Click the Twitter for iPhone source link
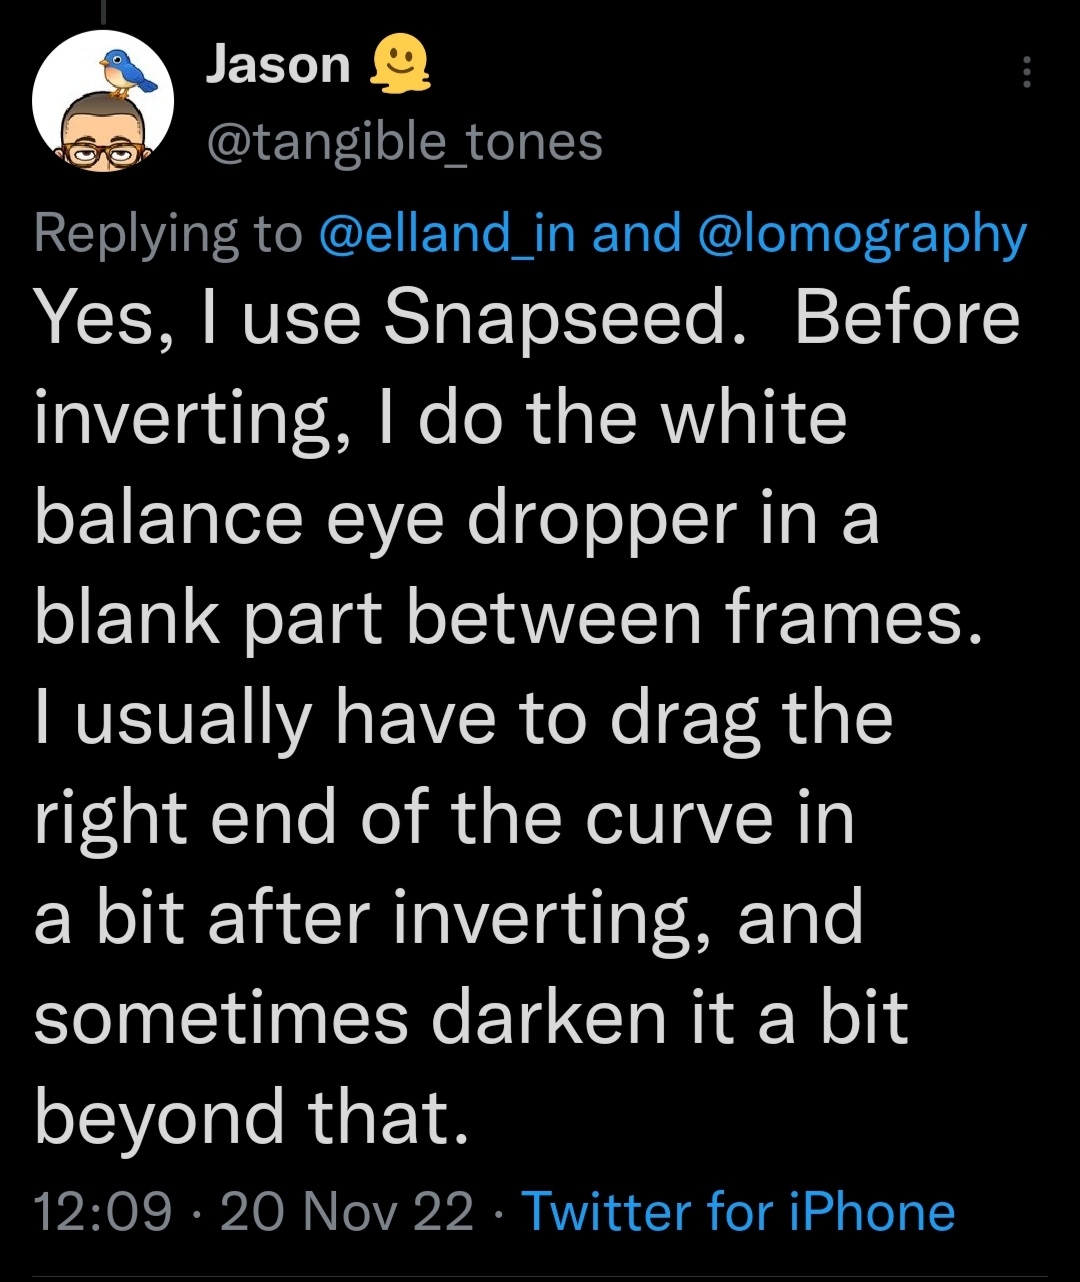 pyautogui.click(x=738, y=1211)
